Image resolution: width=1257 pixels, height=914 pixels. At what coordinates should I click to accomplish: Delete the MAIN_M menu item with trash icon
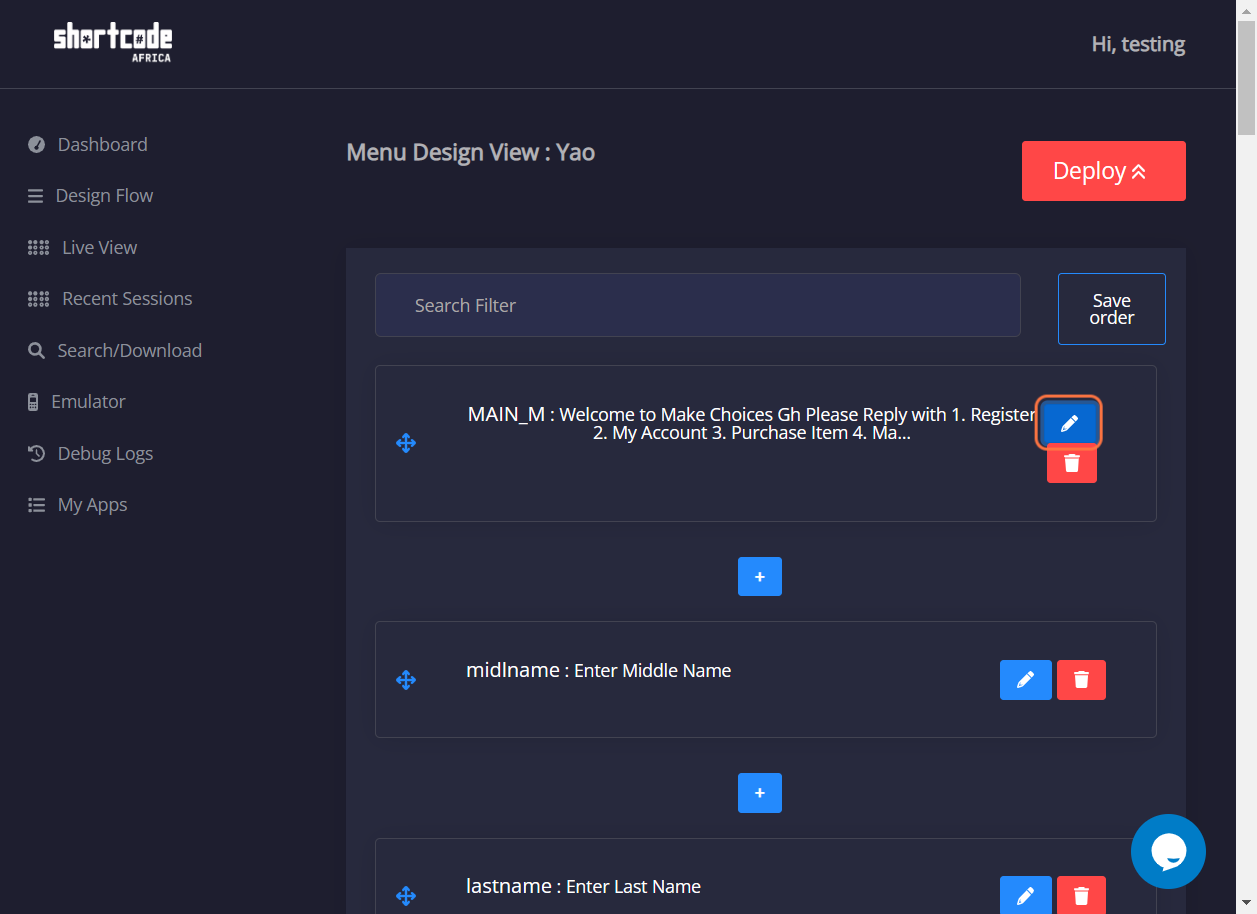point(1072,463)
